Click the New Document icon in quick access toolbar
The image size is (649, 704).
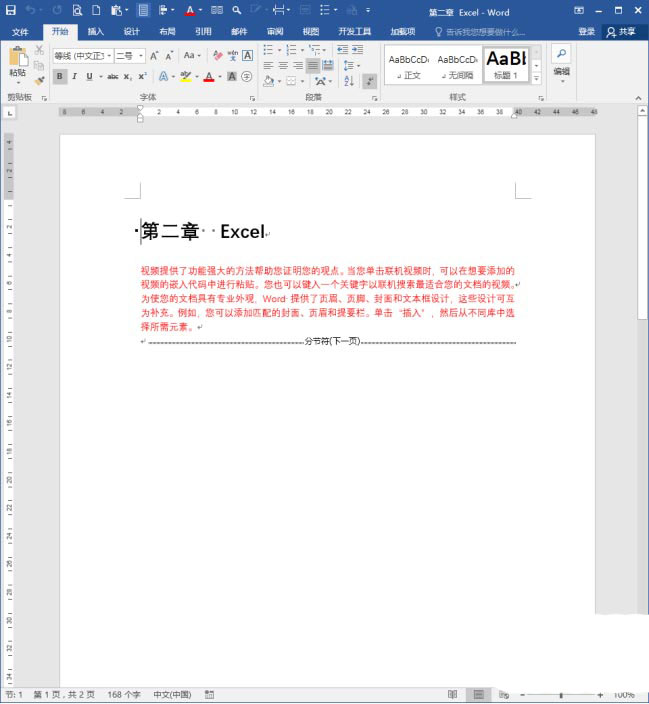(96, 10)
